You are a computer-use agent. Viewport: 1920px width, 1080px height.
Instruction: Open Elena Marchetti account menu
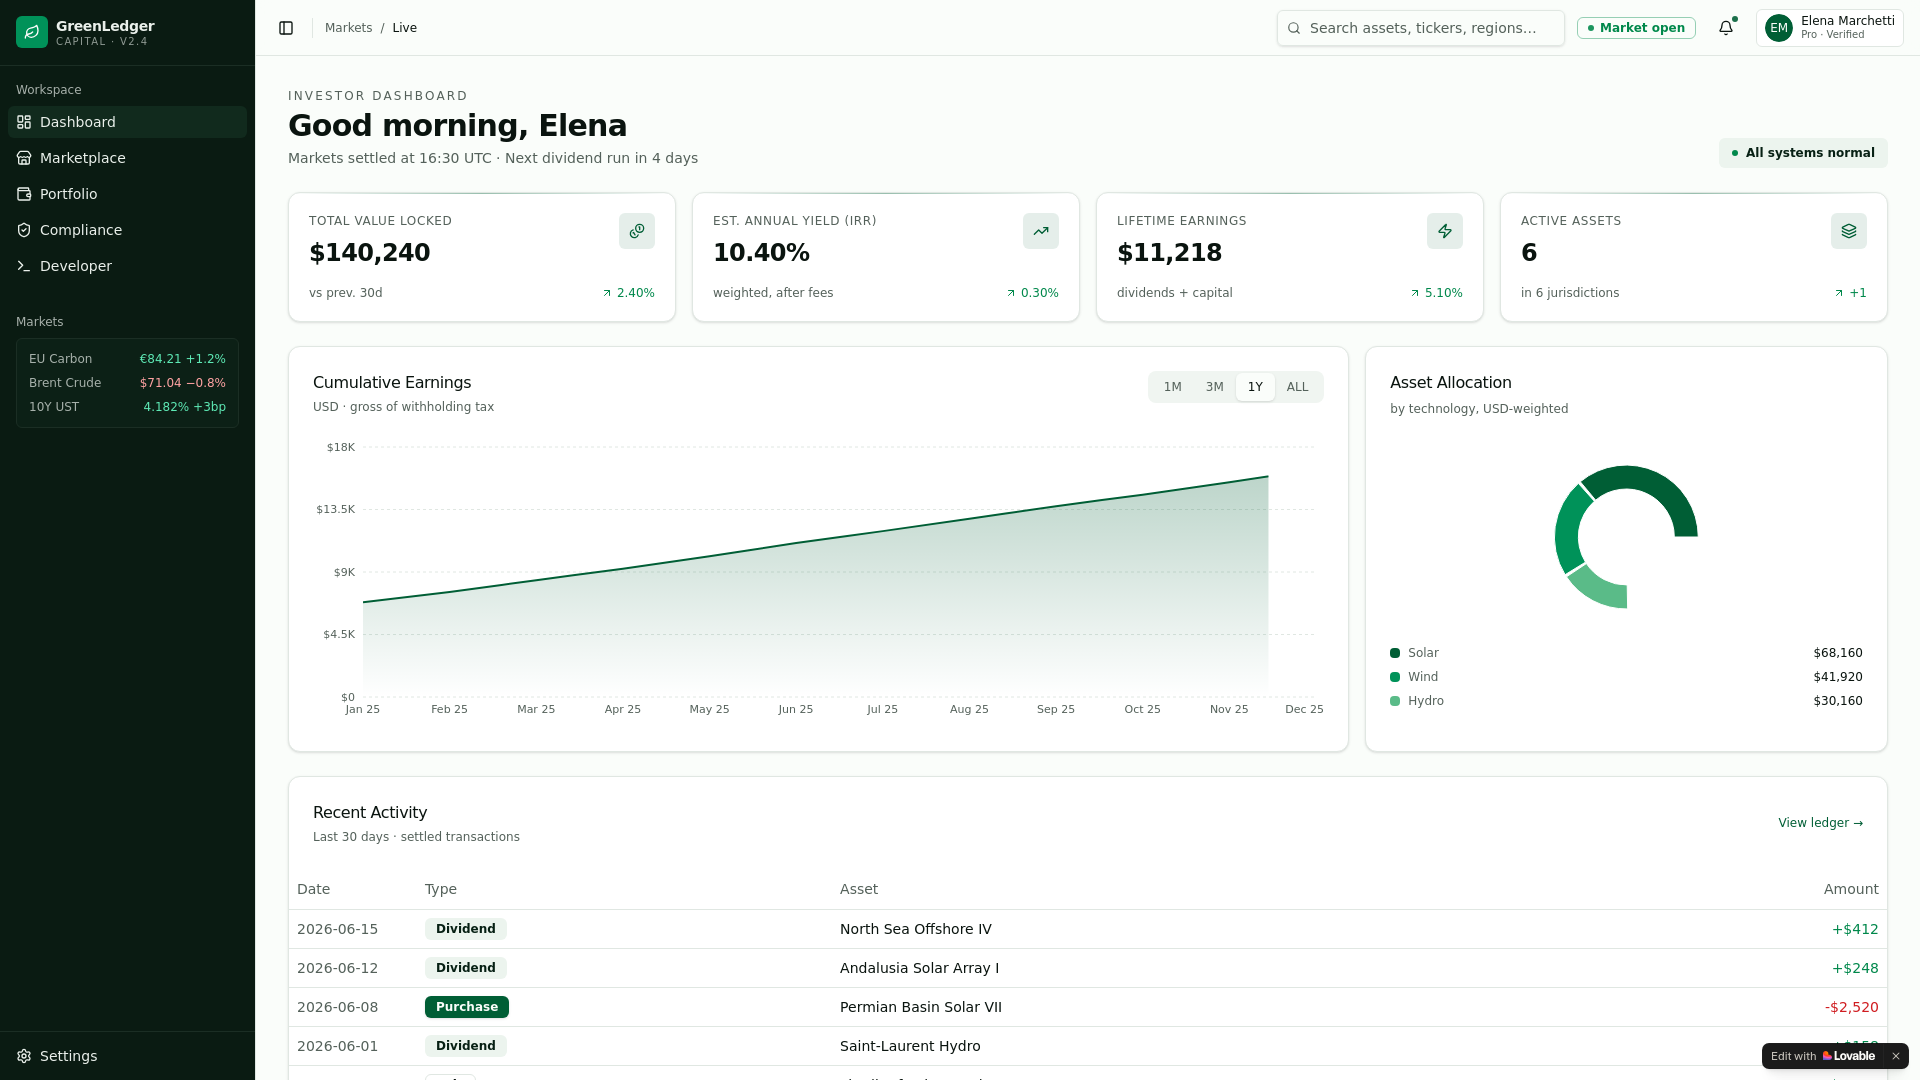pyautogui.click(x=1829, y=28)
